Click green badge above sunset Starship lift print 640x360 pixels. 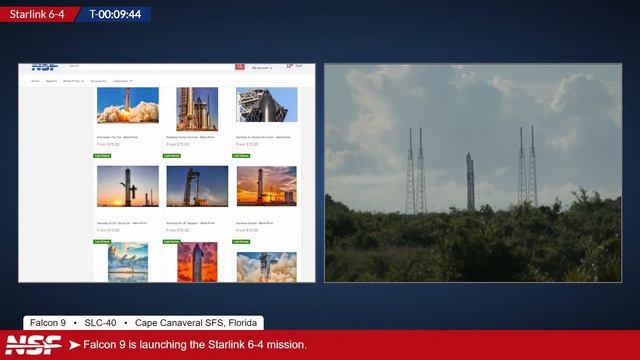[x=102, y=156]
